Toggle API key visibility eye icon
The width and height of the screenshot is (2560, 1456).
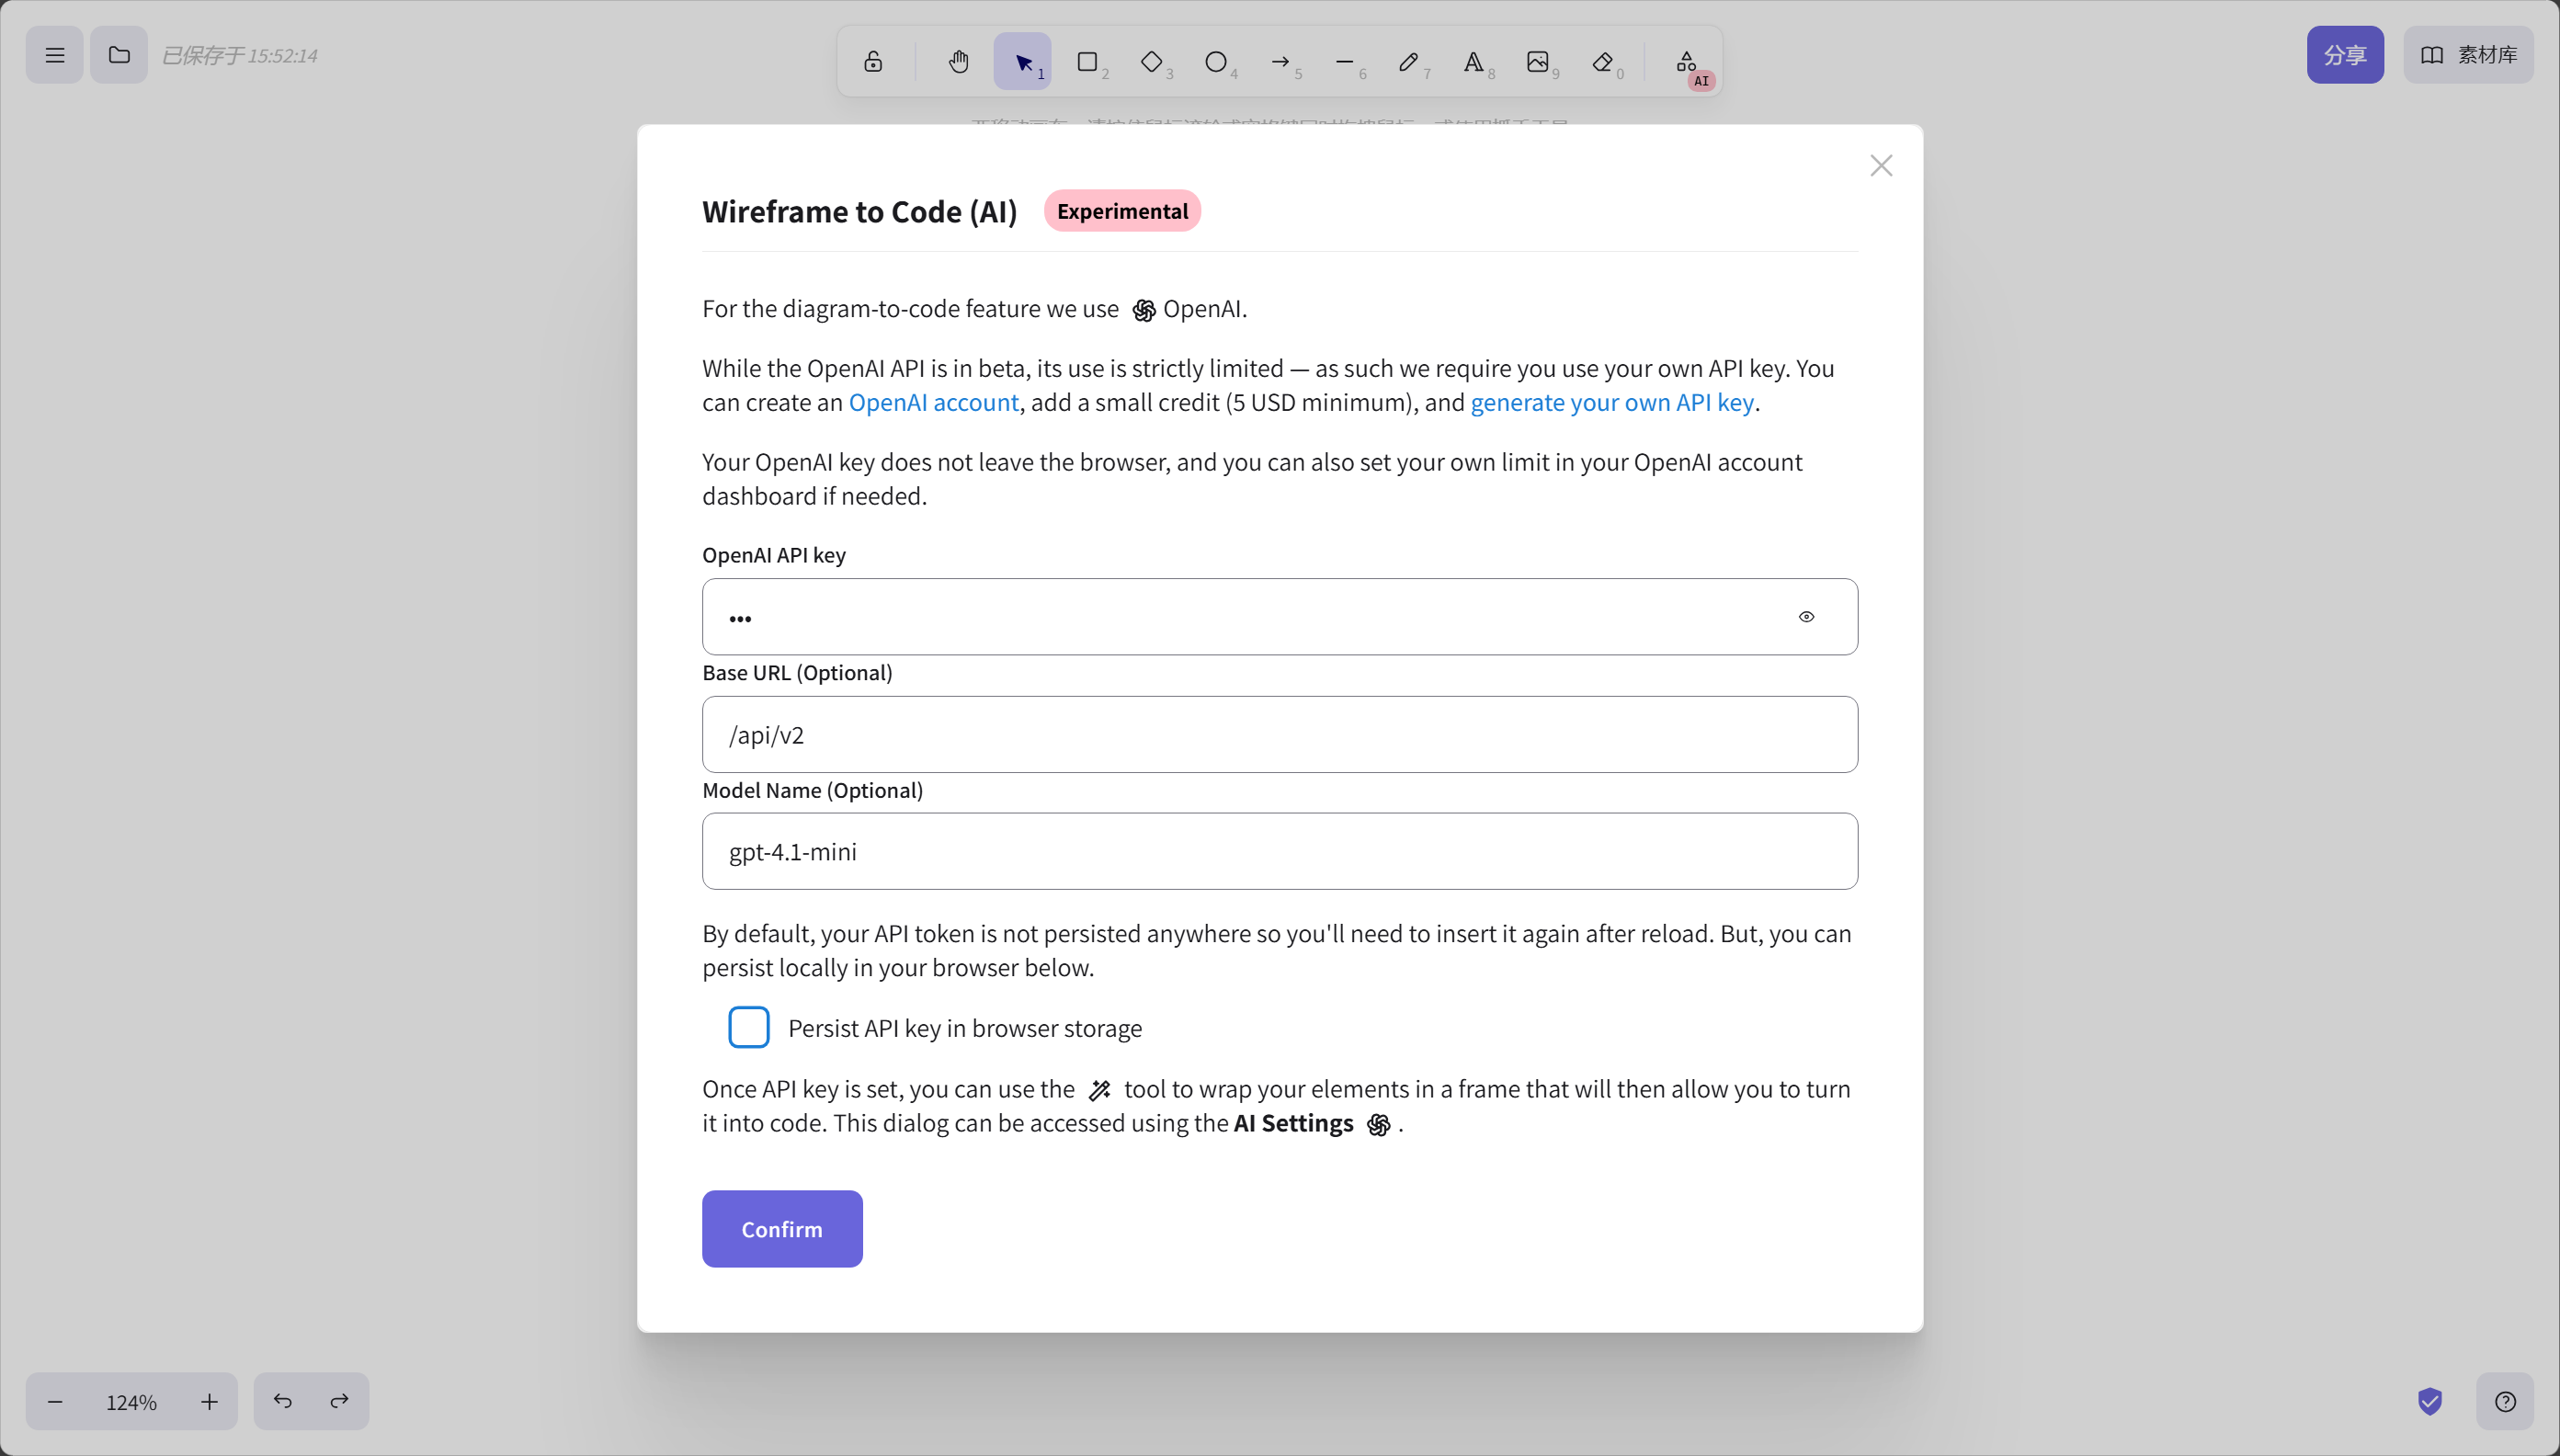(1806, 617)
